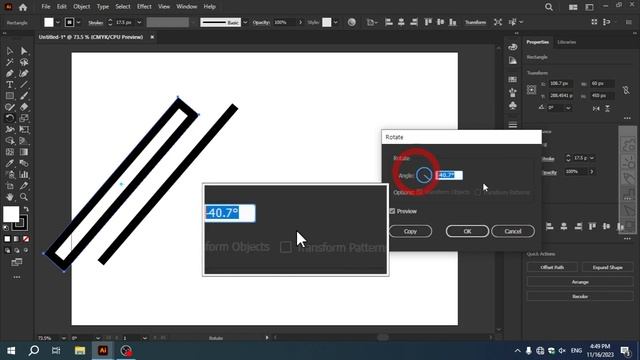Select the Magic Wand tool
This screenshot has height=360, width=640.
point(9,62)
